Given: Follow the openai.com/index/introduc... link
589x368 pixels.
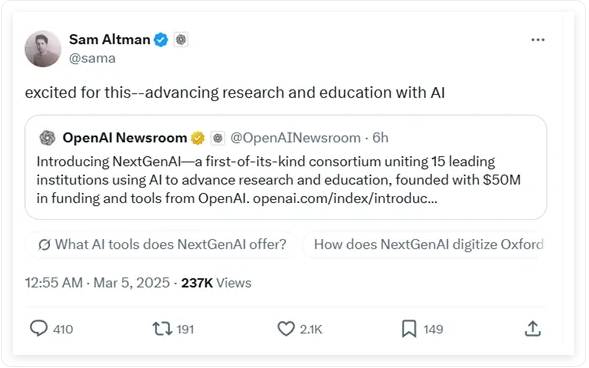Looking at the screenshot, I should (x=345, y=198).
